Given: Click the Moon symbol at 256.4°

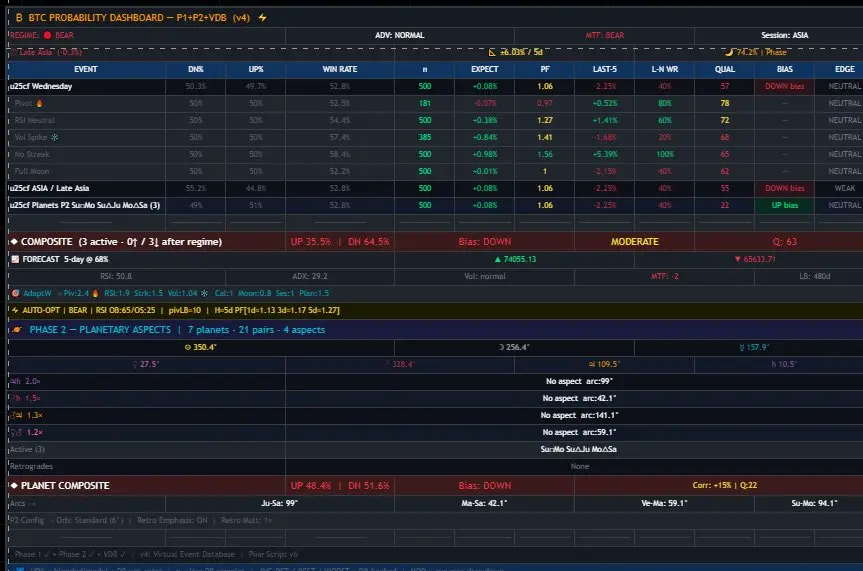Looking at the screenshot, I should point(501,347).
